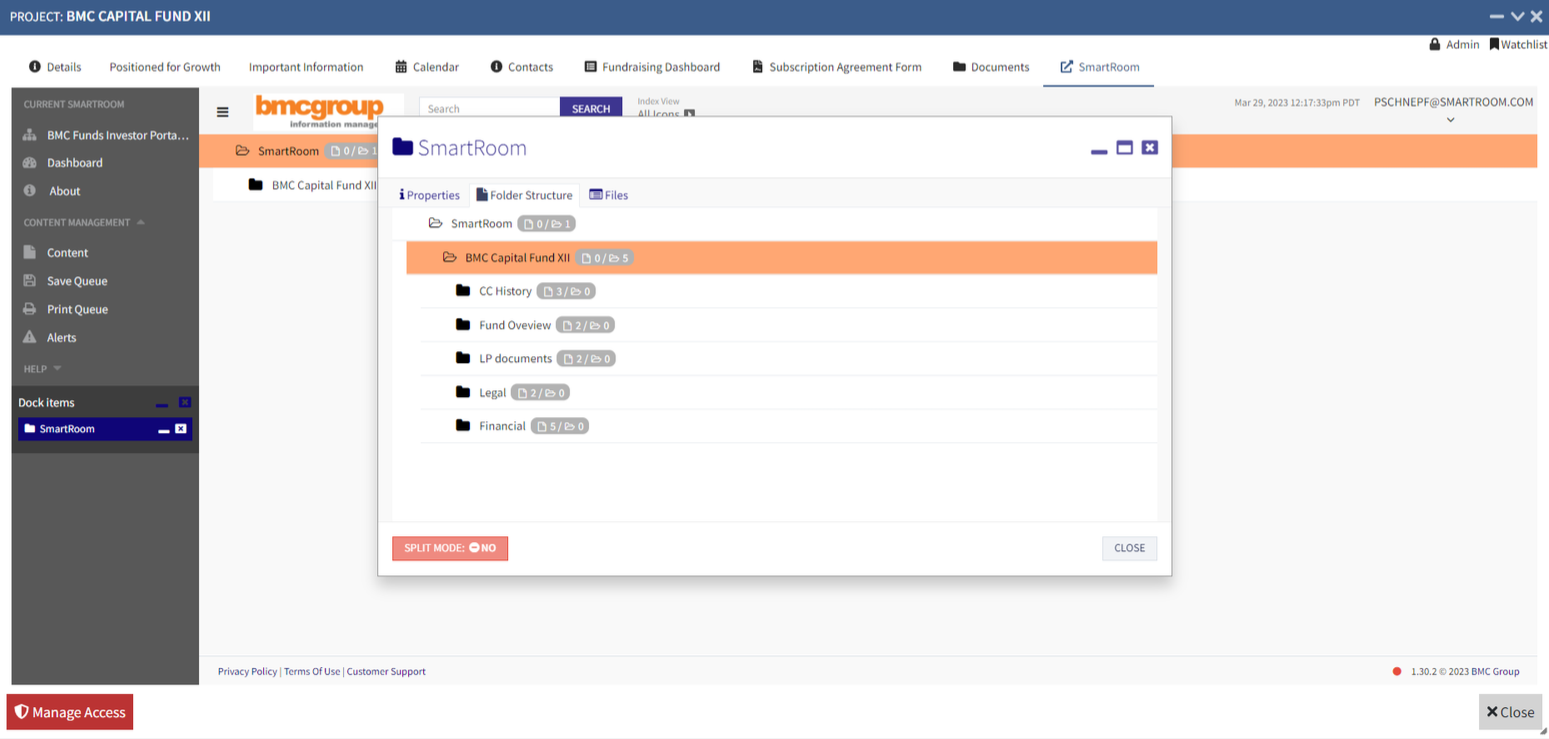The image size is (1549, 739).
Task: Click the bmcgroup logo
Action: 320,111
